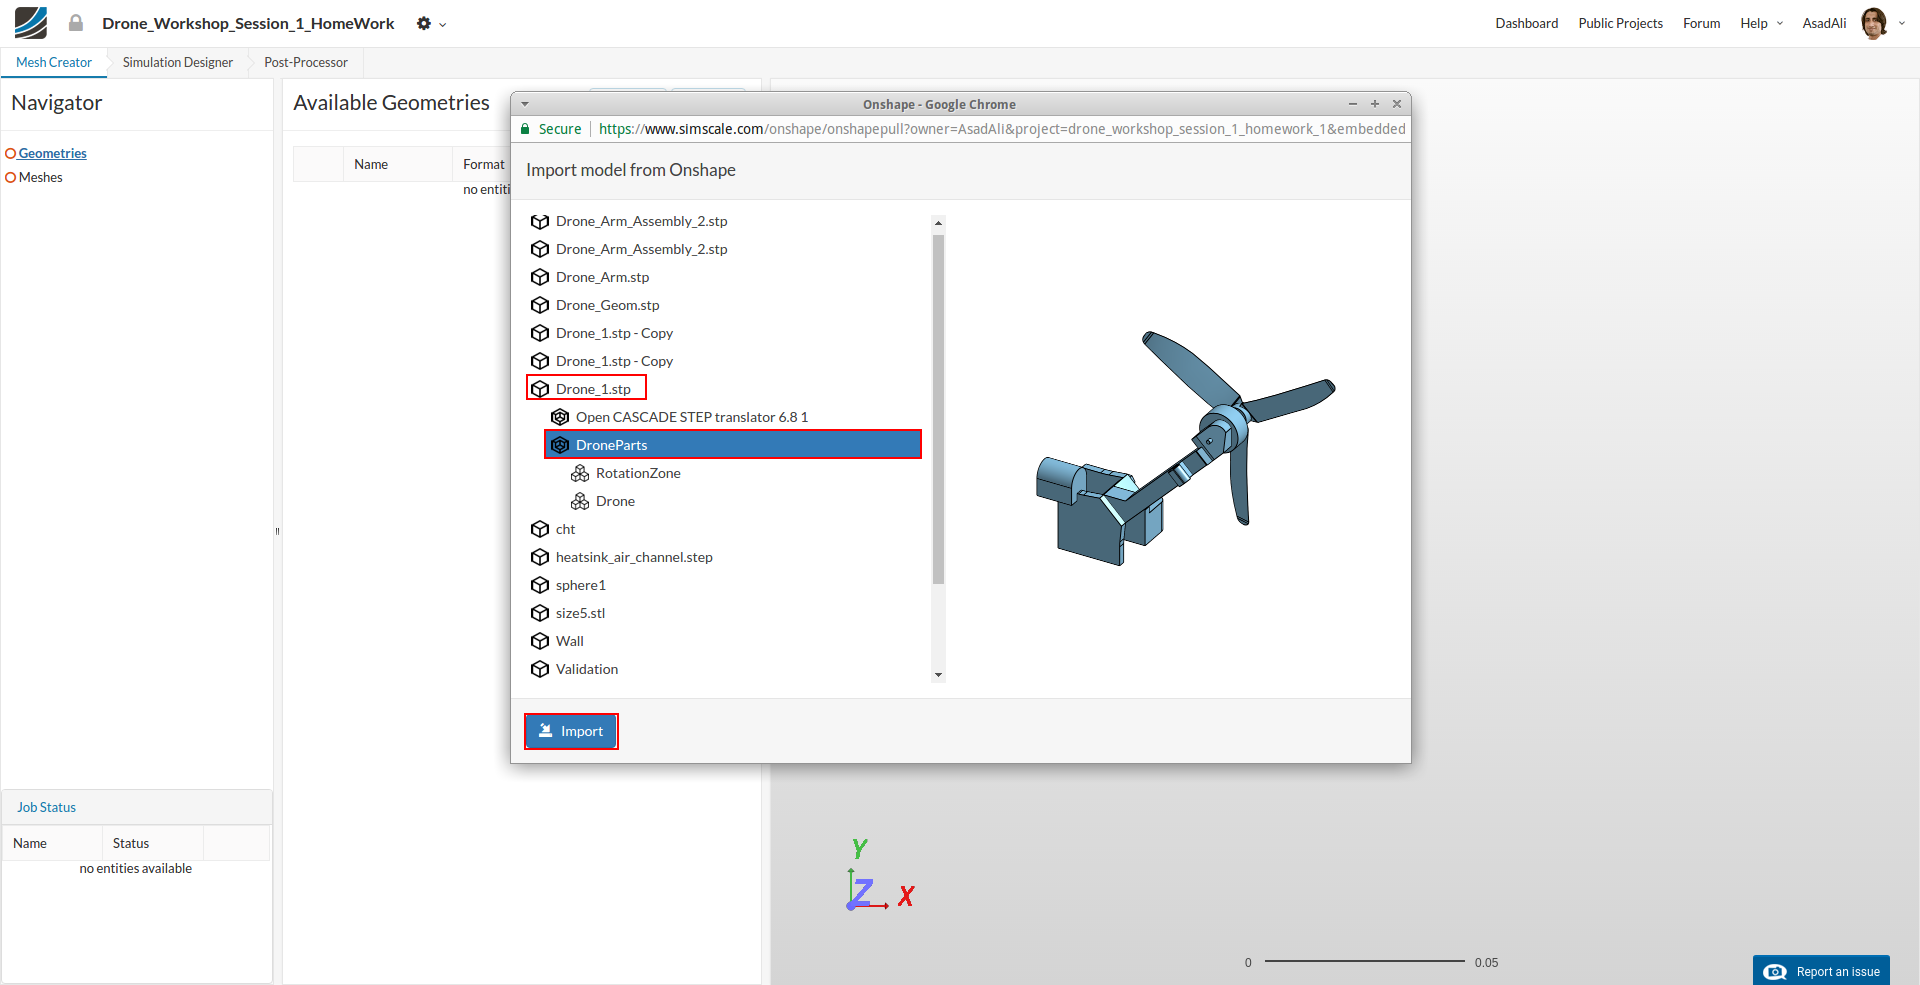
Task: Open the Dashboard page
Action: click(1526, 23)
